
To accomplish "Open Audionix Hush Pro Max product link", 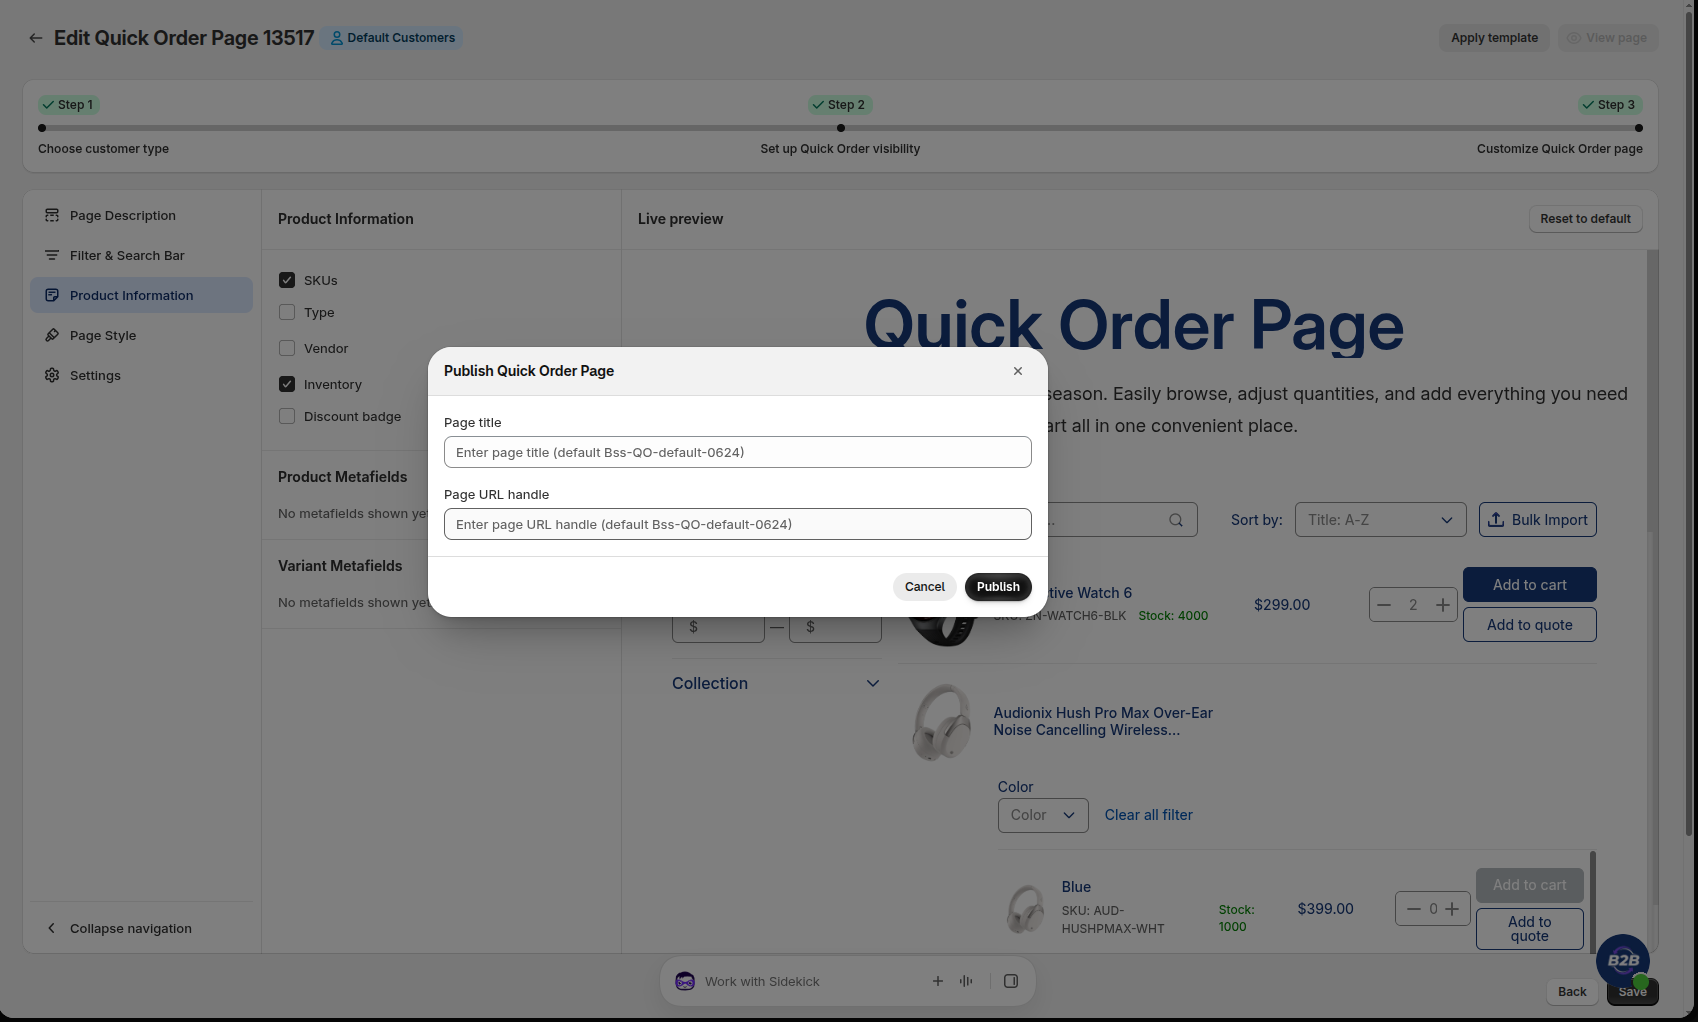I will 1103,721.
